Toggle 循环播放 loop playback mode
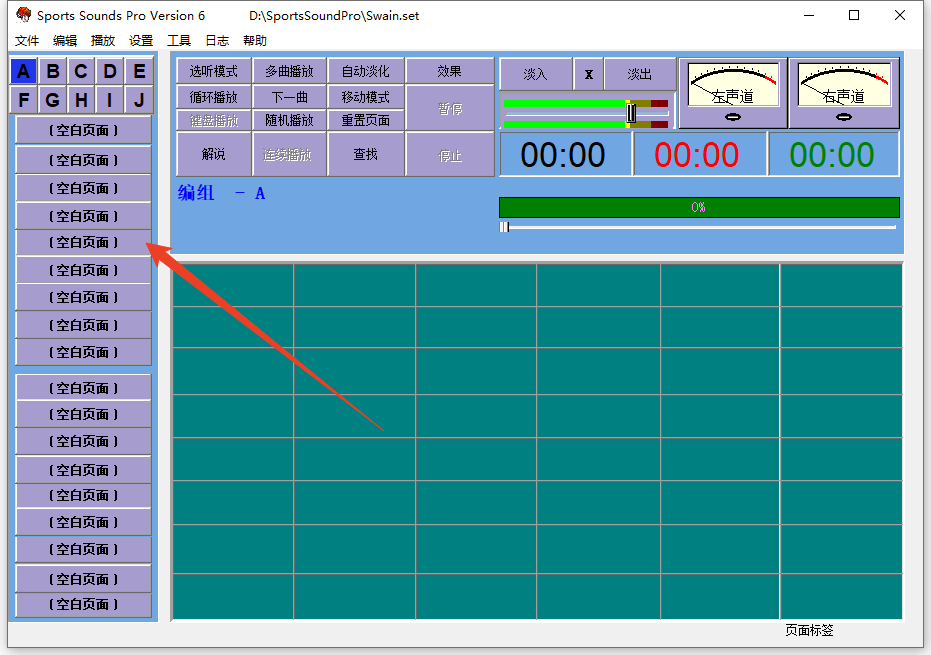 tap(213, 97)
